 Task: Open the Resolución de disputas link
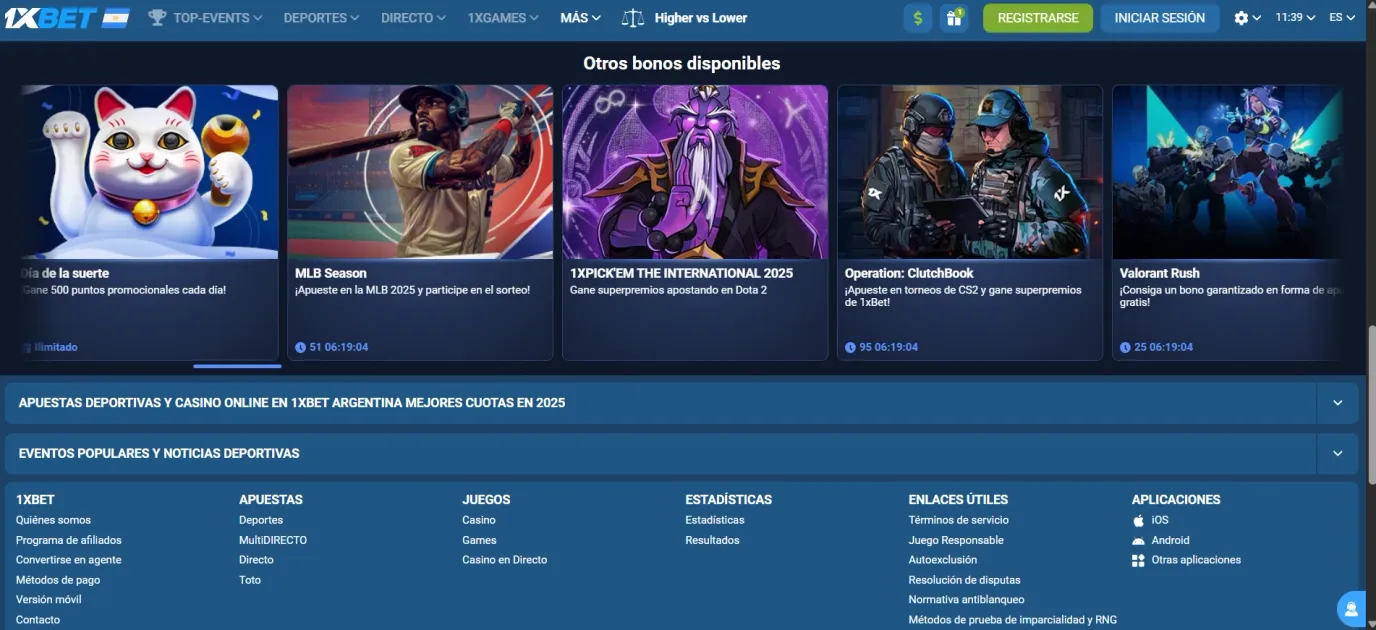[x=965, y=580]
